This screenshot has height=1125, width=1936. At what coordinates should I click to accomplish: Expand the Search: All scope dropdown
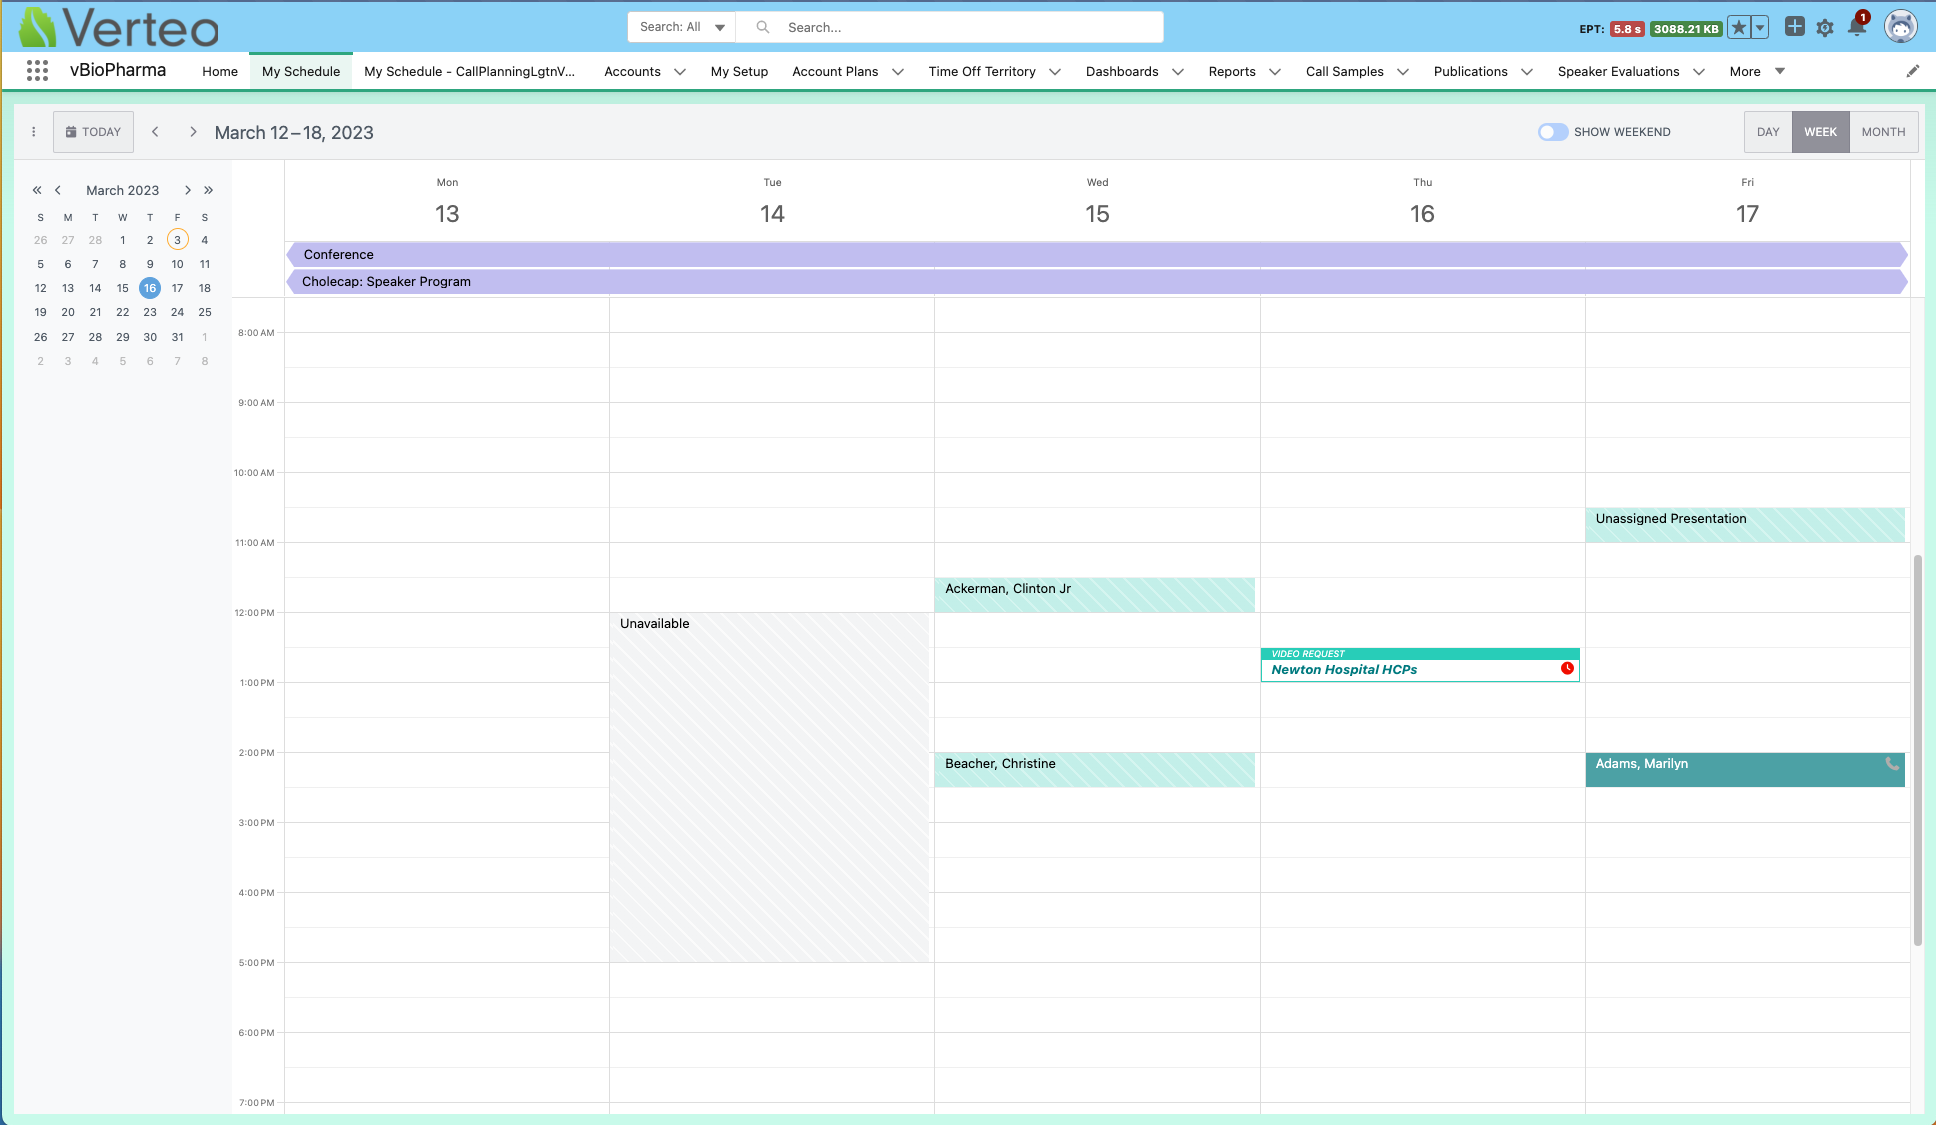pos(682,27)
